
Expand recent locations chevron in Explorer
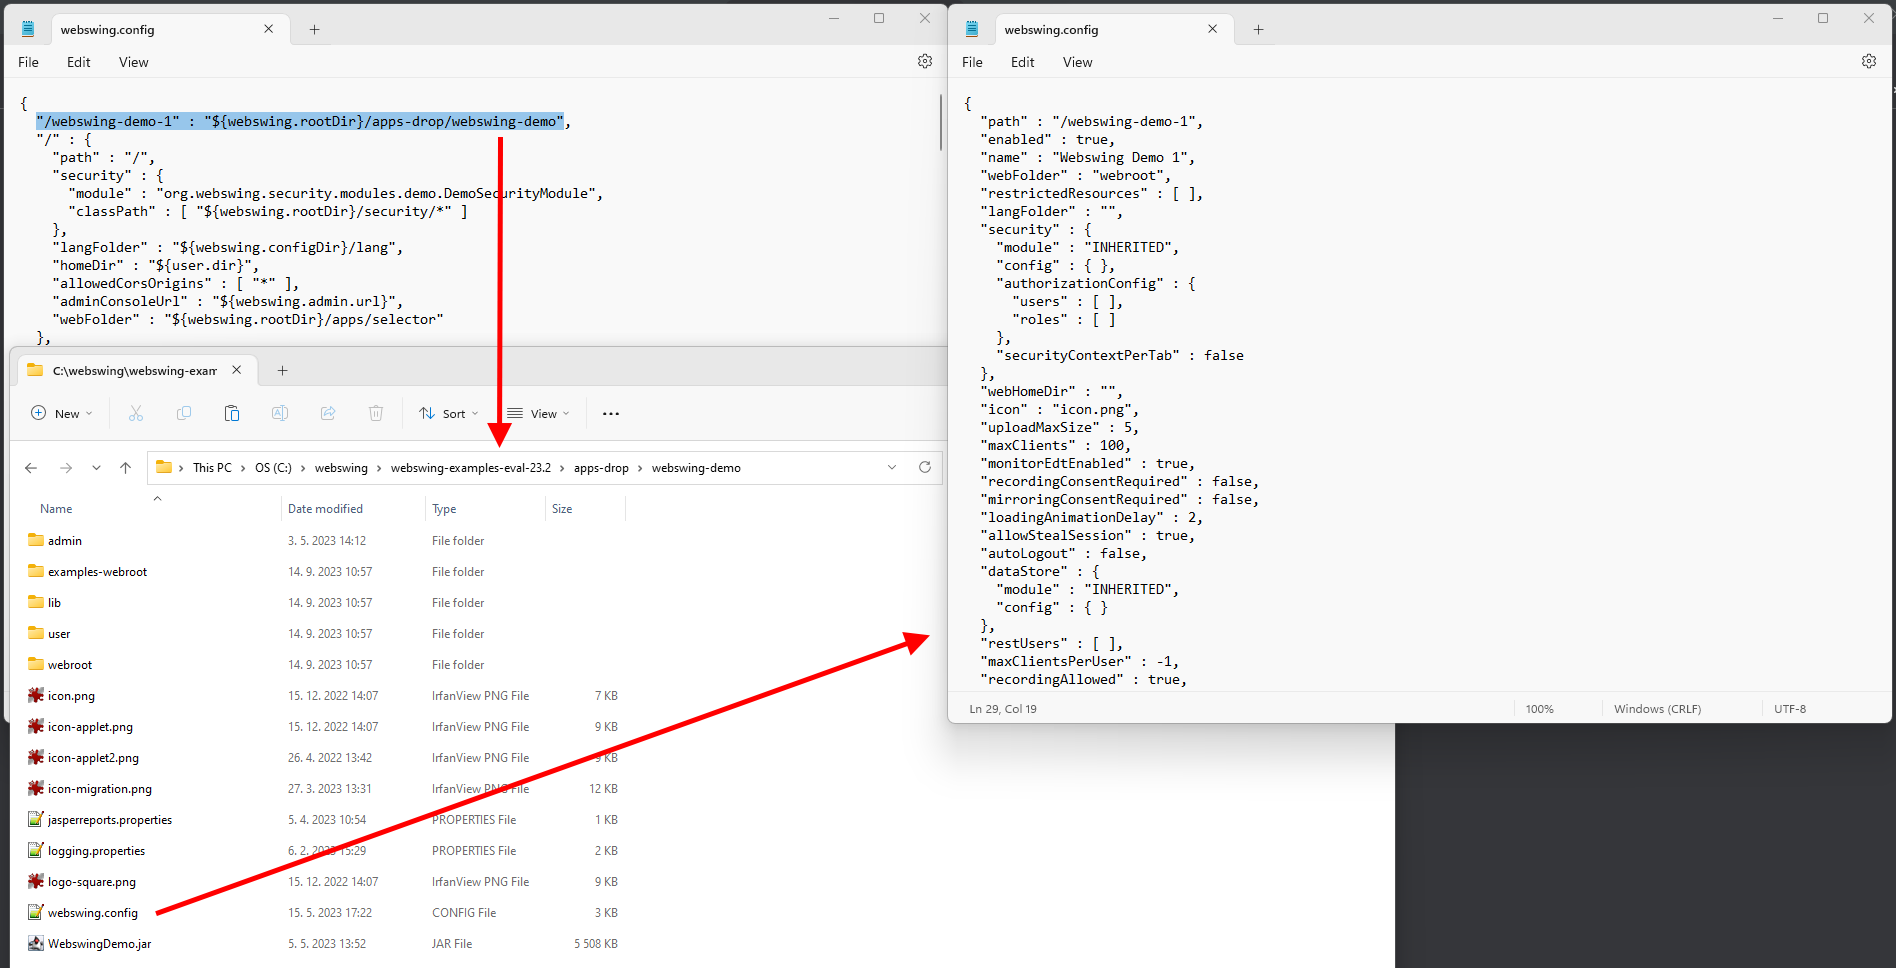[96, 467]
